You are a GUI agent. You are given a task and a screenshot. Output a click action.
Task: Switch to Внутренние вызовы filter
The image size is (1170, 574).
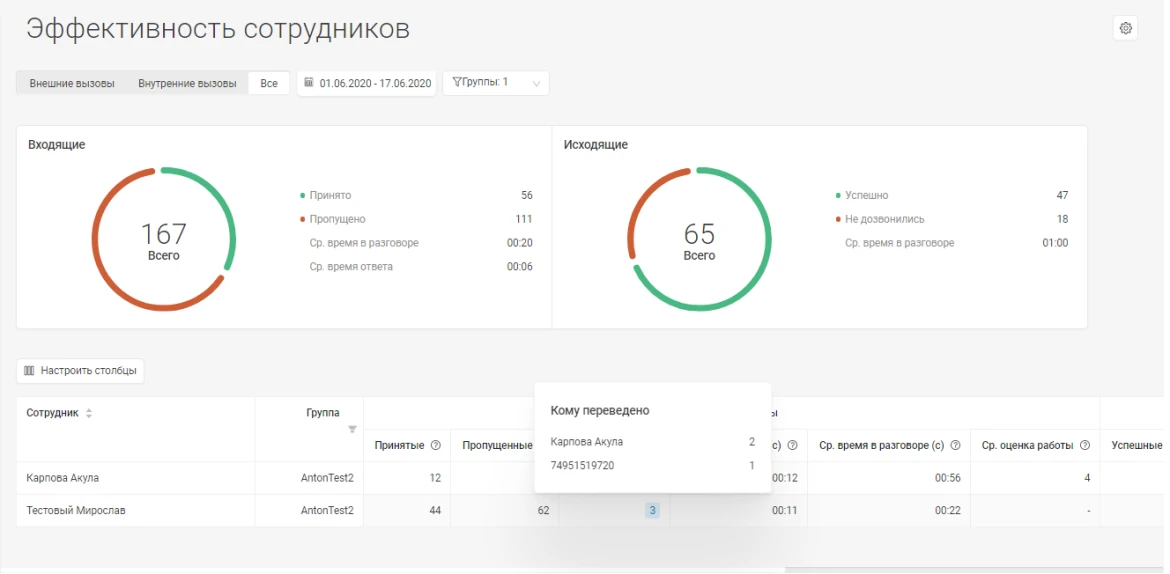click(187, 83)
